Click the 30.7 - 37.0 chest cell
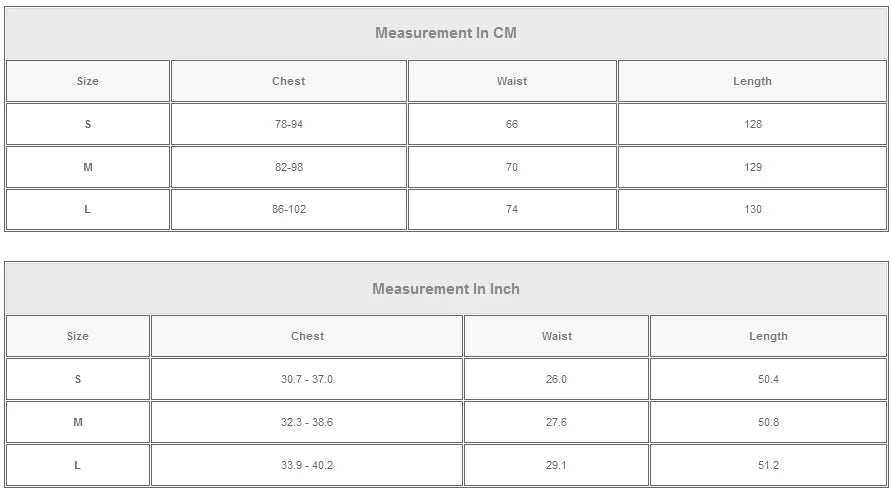891x492 pixels. 307,380
